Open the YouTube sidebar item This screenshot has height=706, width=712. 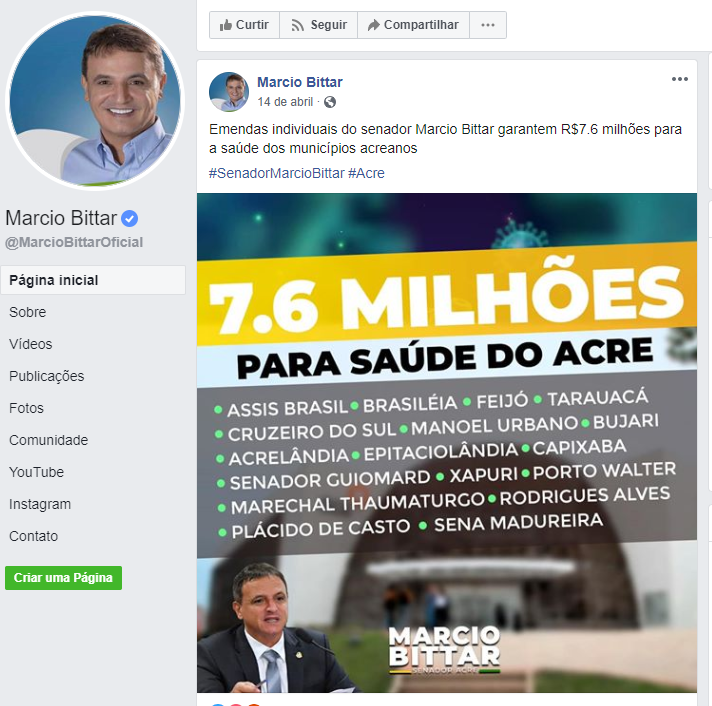pos(36,472)
